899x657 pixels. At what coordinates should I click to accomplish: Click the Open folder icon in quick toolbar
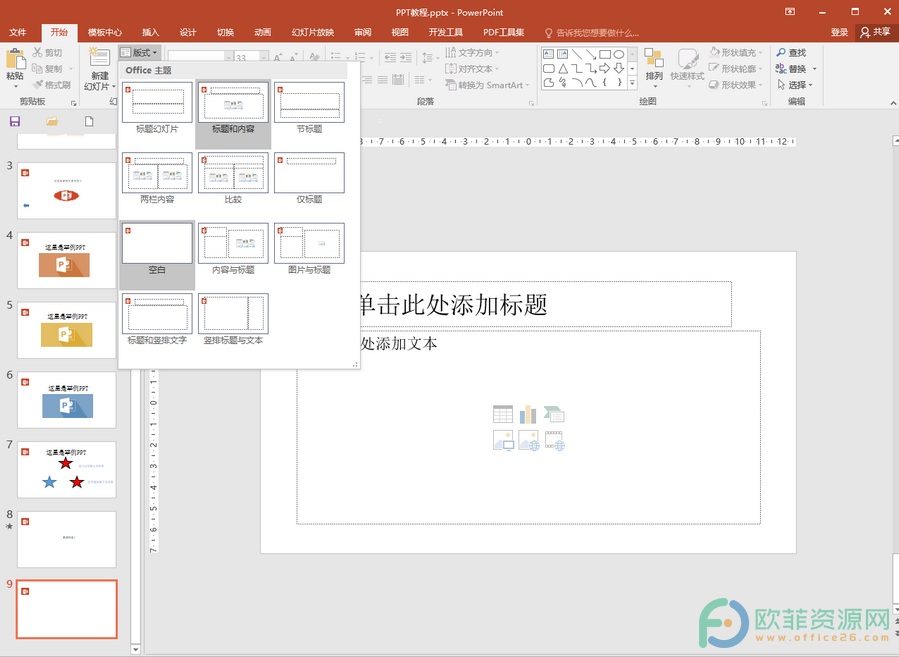point(52,121)
